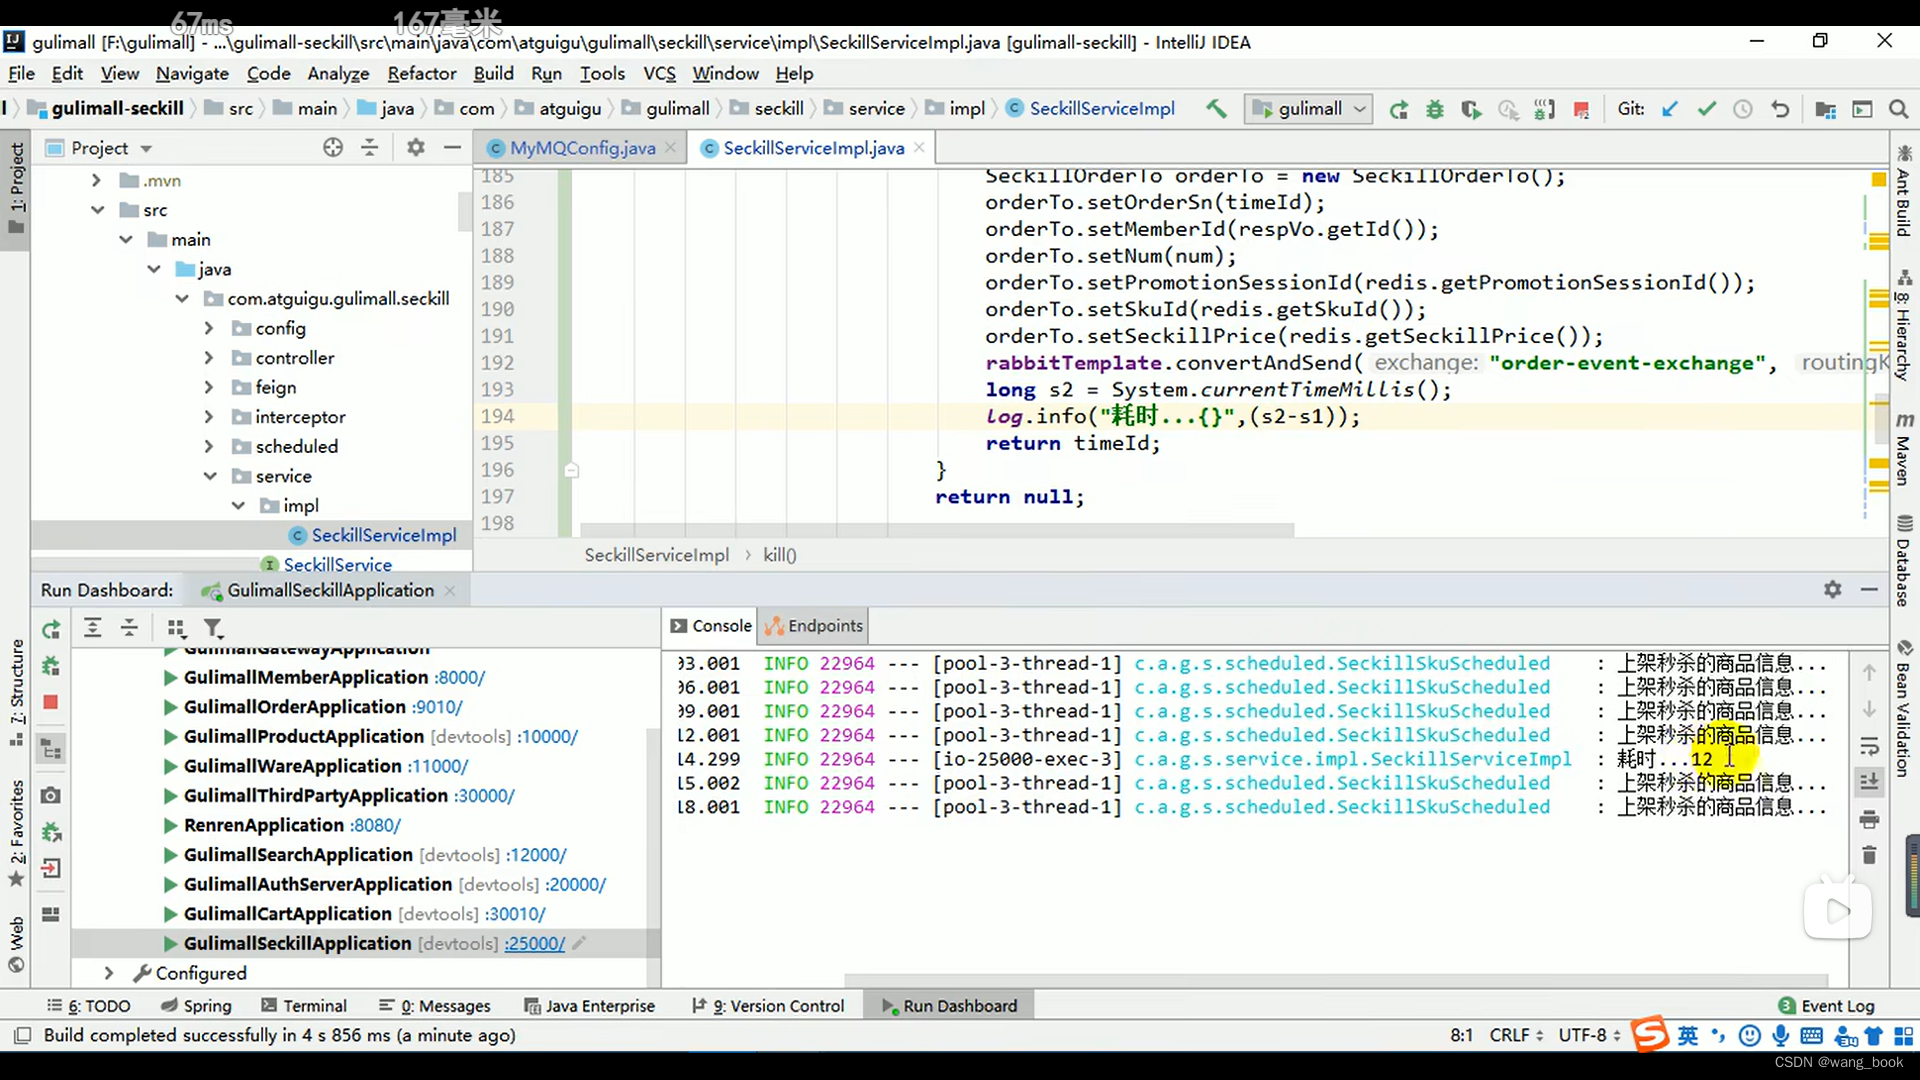Expand the .mvn folder
This screenshot has width=1920, height=1080.
[x=96, y=181]
